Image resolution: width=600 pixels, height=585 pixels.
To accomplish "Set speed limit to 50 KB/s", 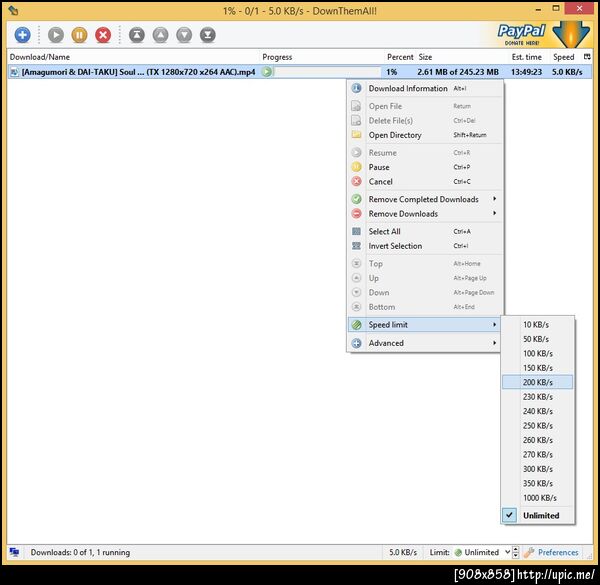I will pyautogui.click(x=537, y=339).
